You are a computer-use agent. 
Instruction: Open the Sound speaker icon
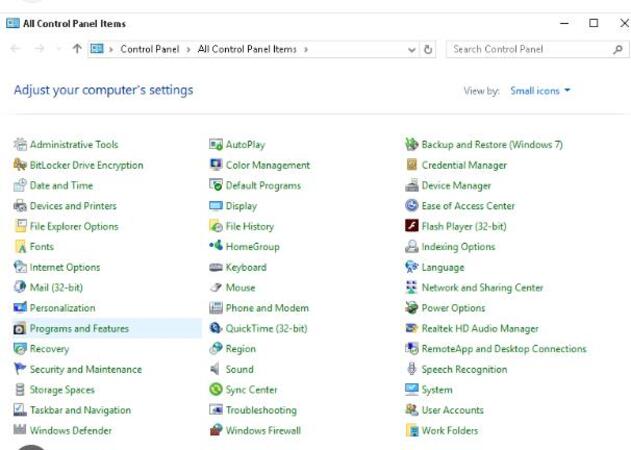pyautogui.click(x=216, y=369)
